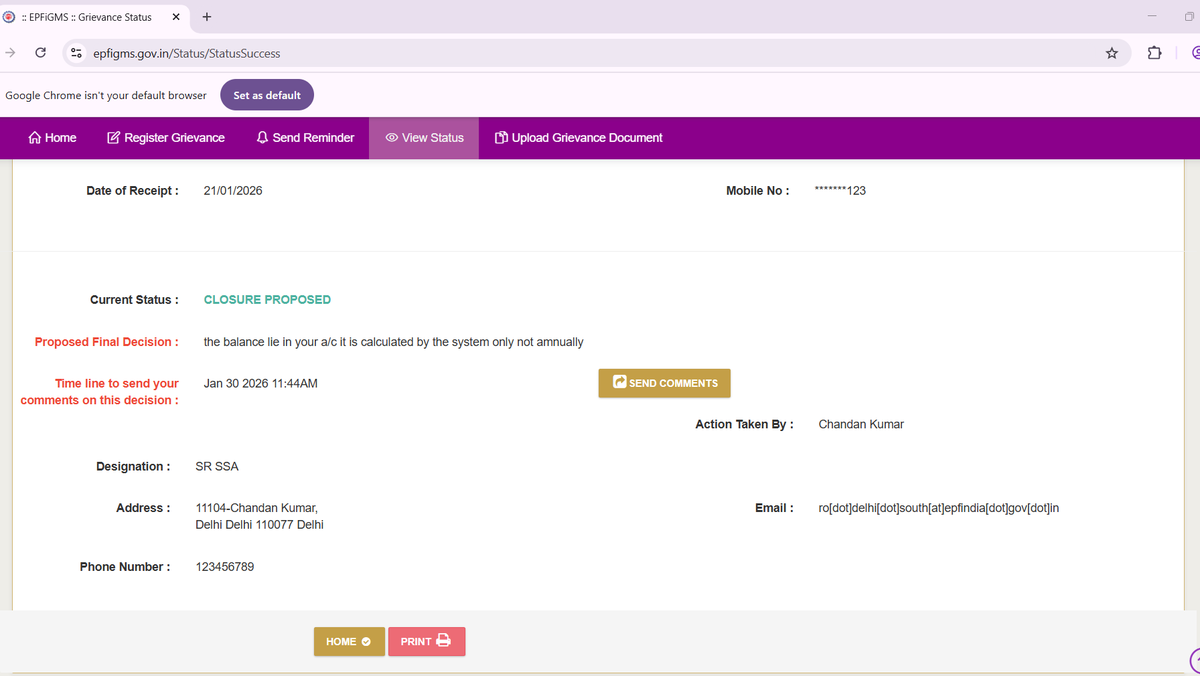This screenshot has height=676, width=1200.
Task: Click the Current Status label
Action: point(134,300)
